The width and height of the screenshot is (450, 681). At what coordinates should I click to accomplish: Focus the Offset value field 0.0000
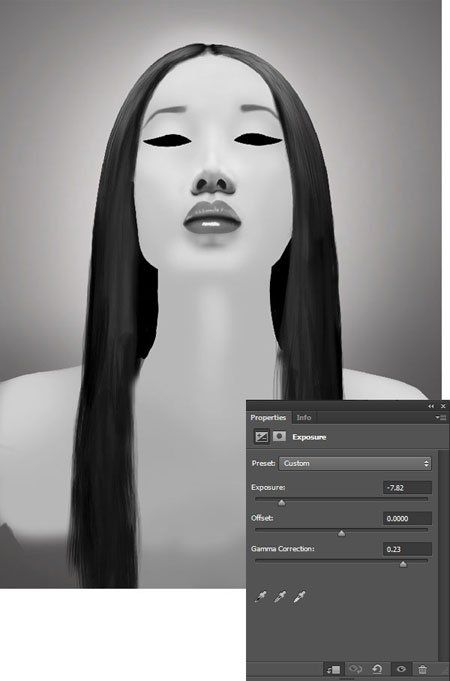click(407, 518)
